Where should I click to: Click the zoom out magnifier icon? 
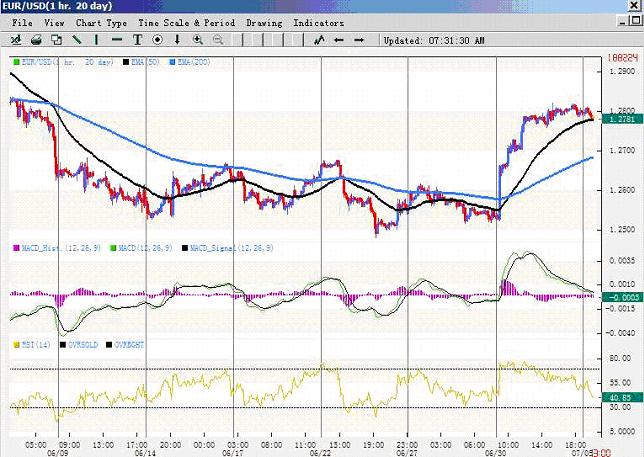pos(218,40)
